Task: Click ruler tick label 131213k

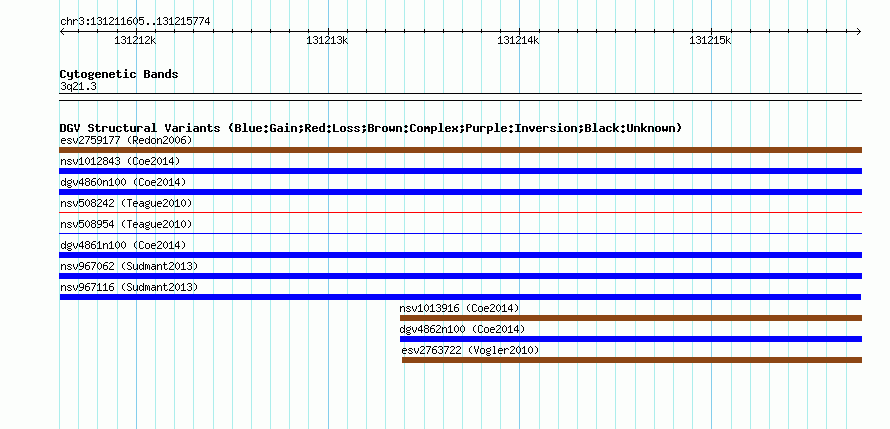Action: [327, 40]
